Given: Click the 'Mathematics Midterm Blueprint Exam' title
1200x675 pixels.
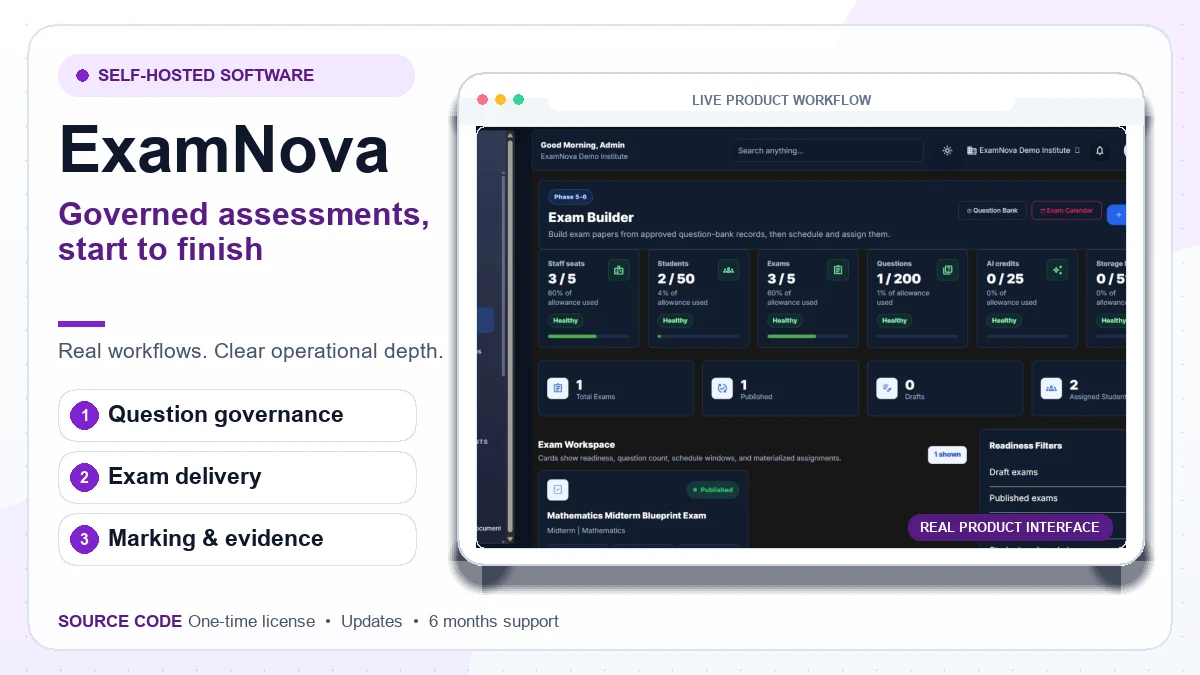Looking at the screenshot, I should click(626, 516).
